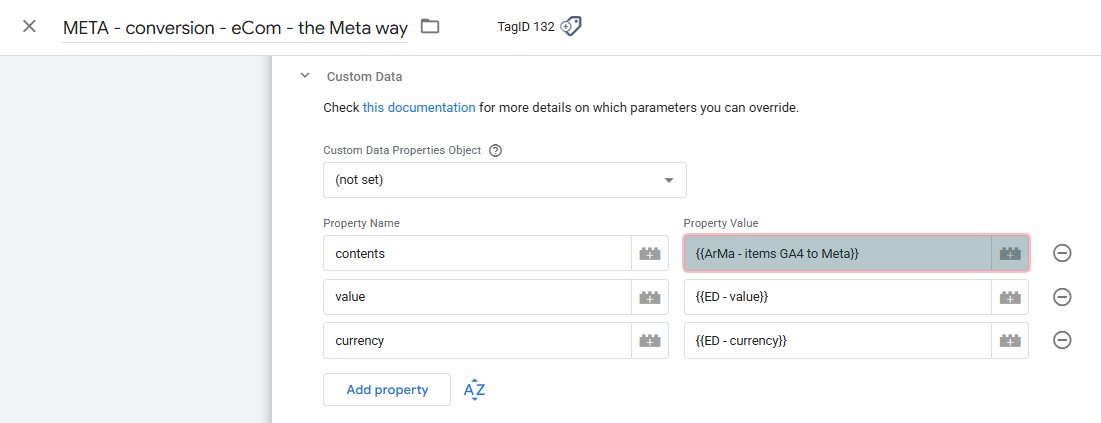1101x423 pixels.
Task: Click the 'TagID 132' label
Action: [526, 27]
